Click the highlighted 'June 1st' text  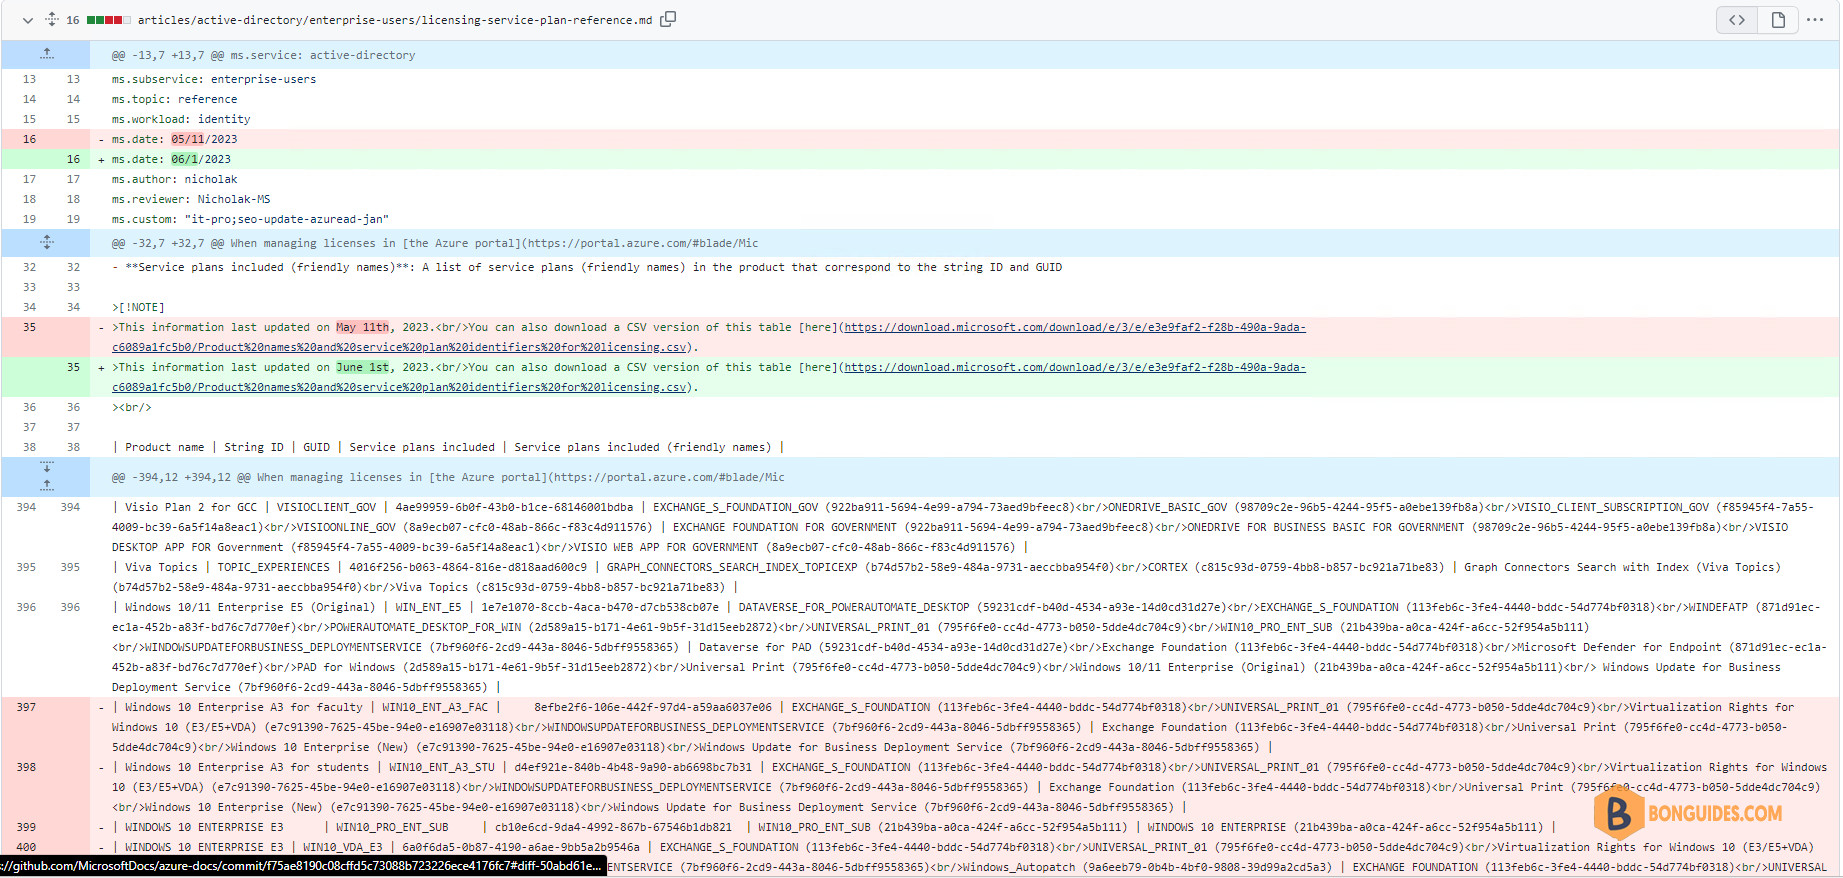coord(362,367)
